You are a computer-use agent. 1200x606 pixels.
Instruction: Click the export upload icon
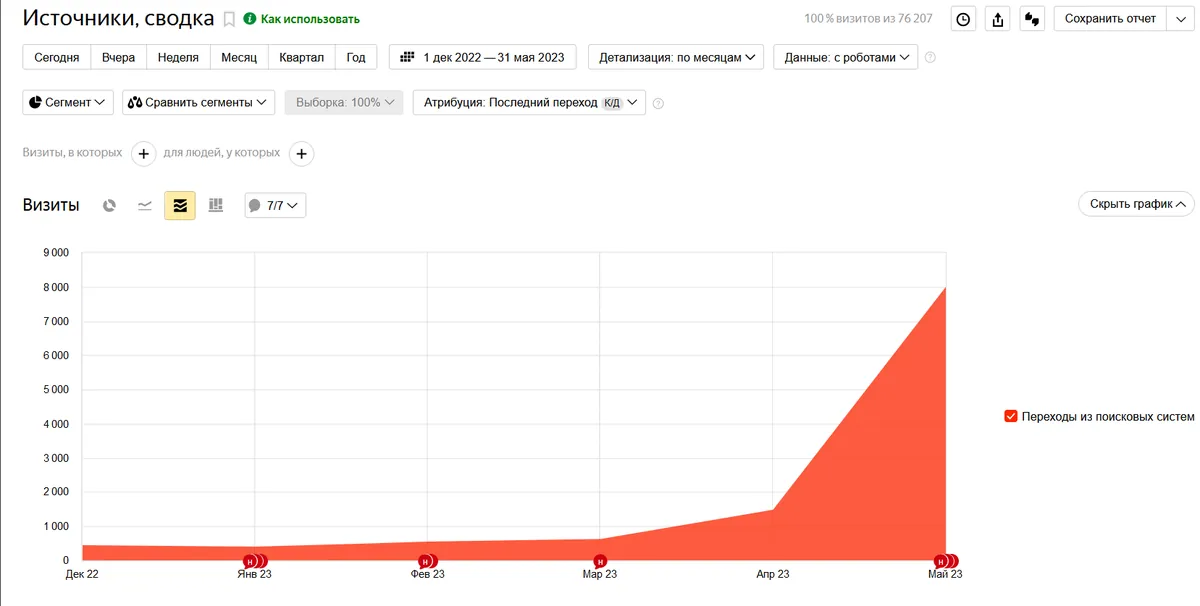click(997, 19)
